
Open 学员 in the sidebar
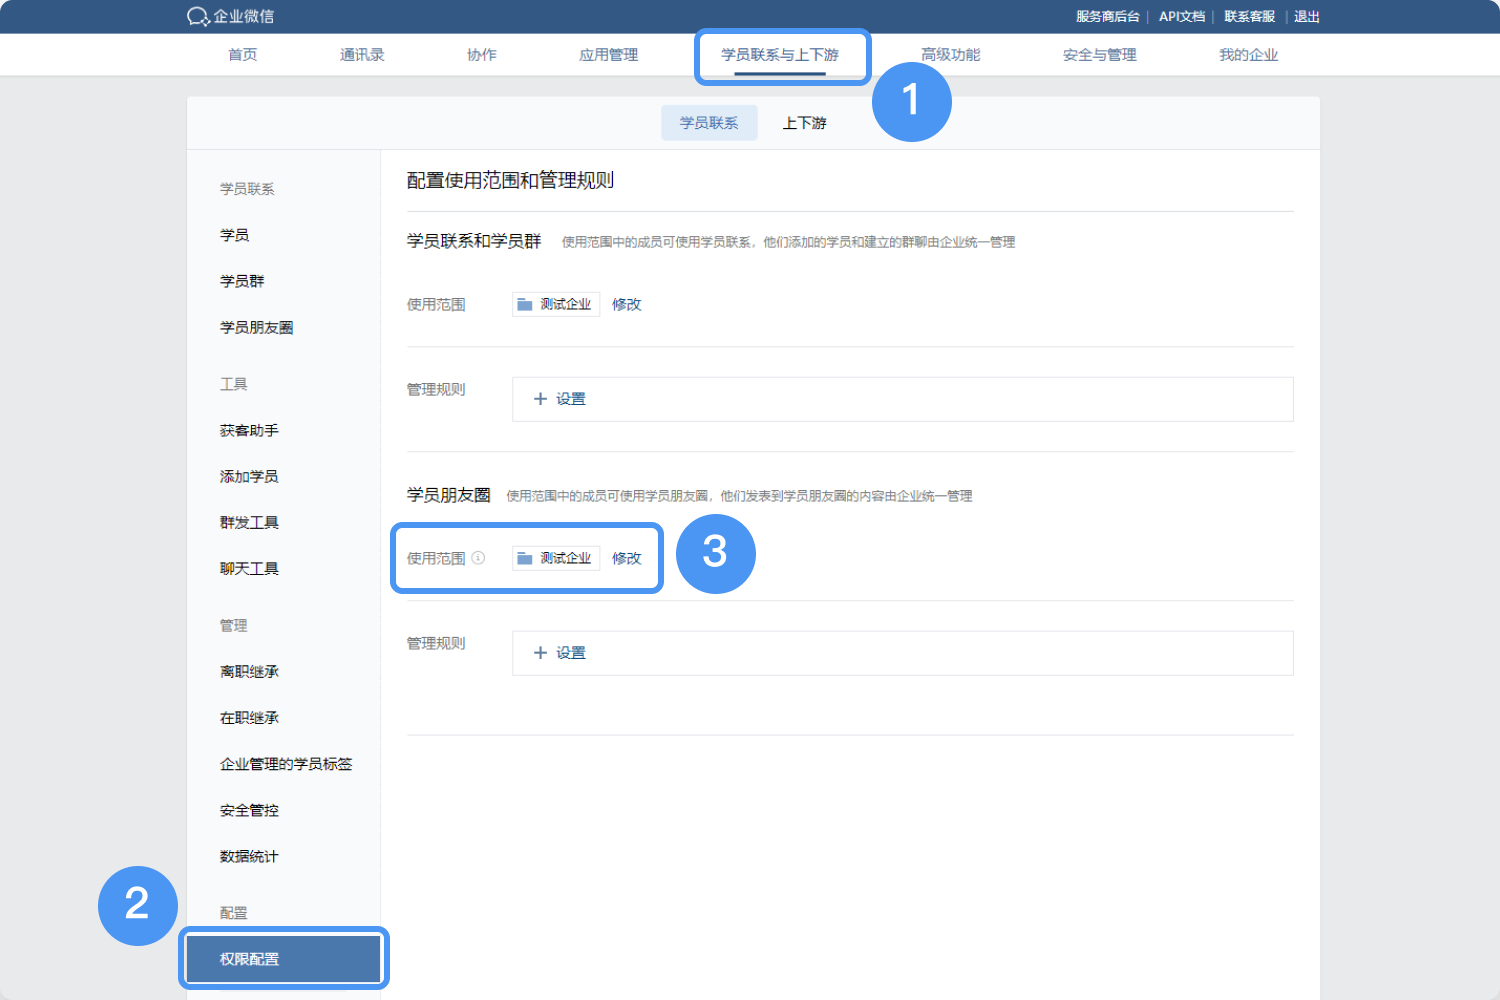(x=235, y=235)
